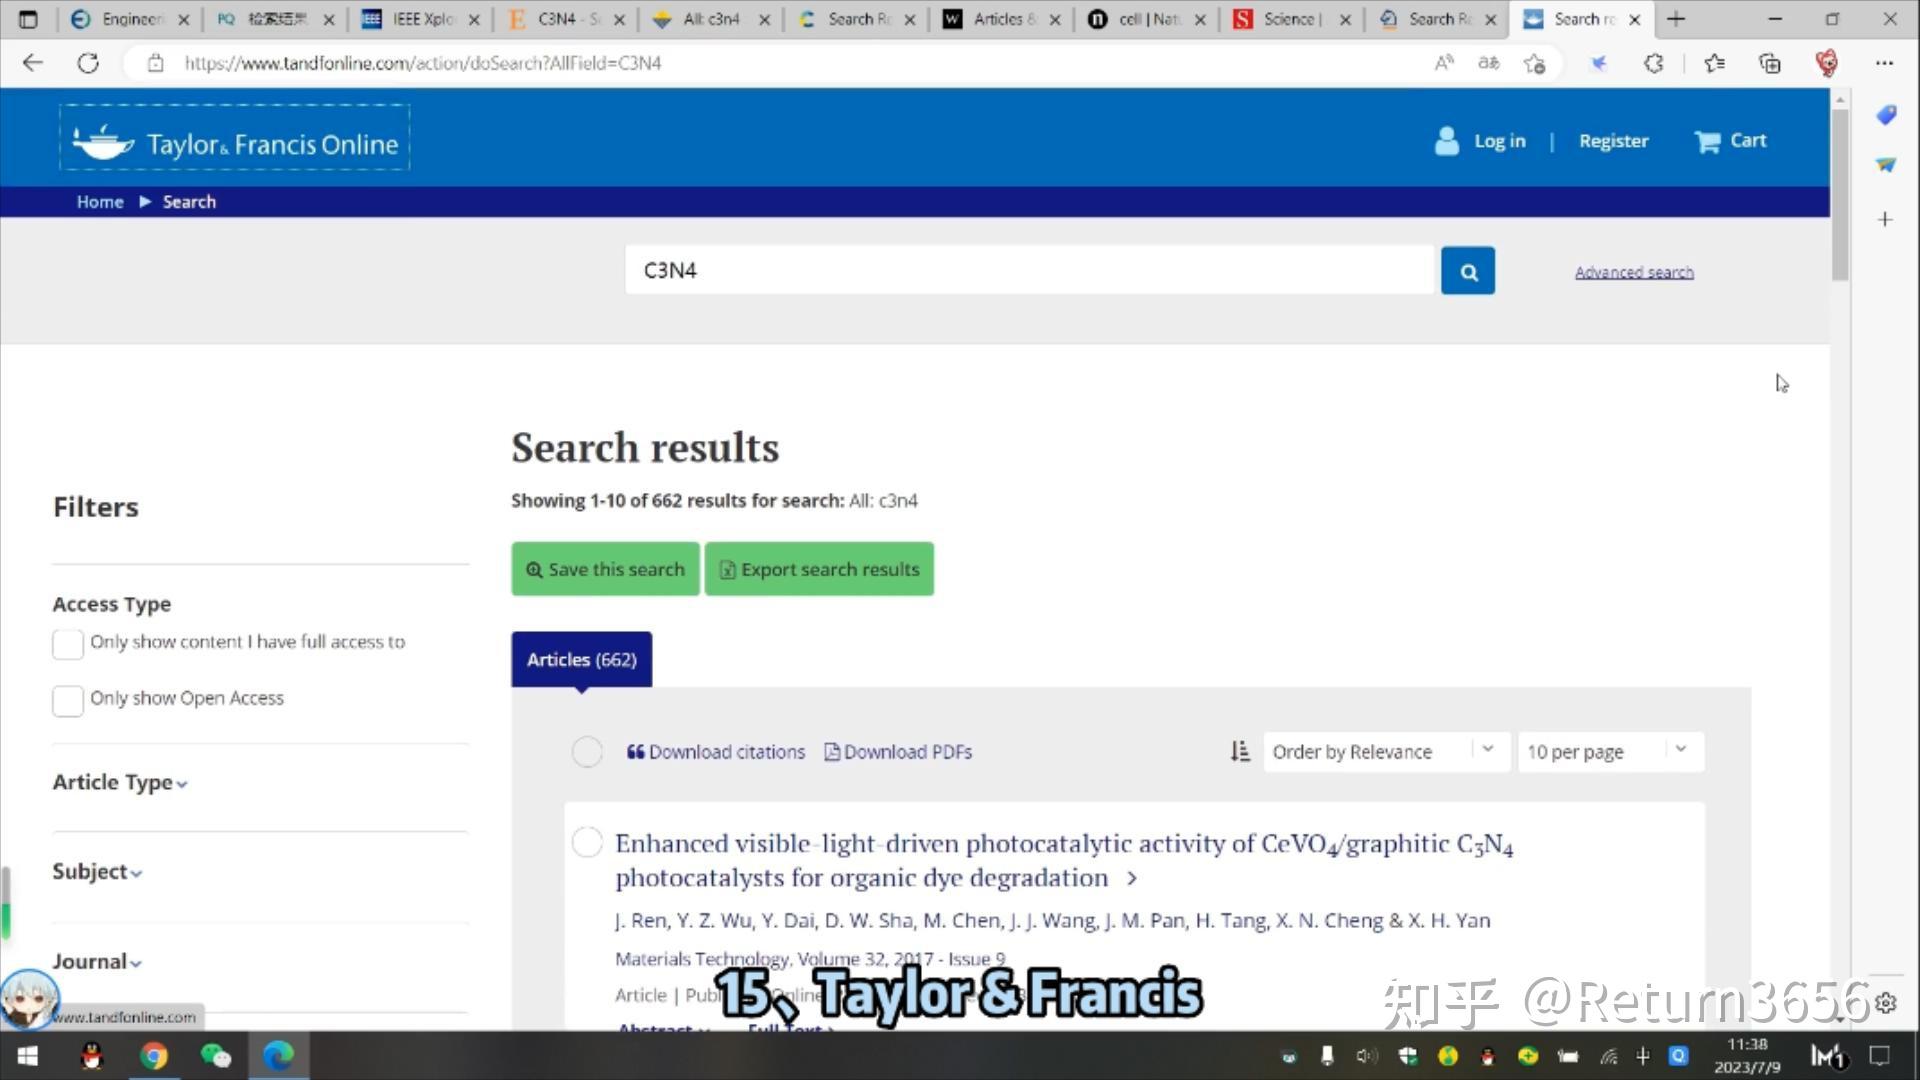The image size is (1920, 1080).
Task: Reload the page with refresh icon
Action: 88,63
